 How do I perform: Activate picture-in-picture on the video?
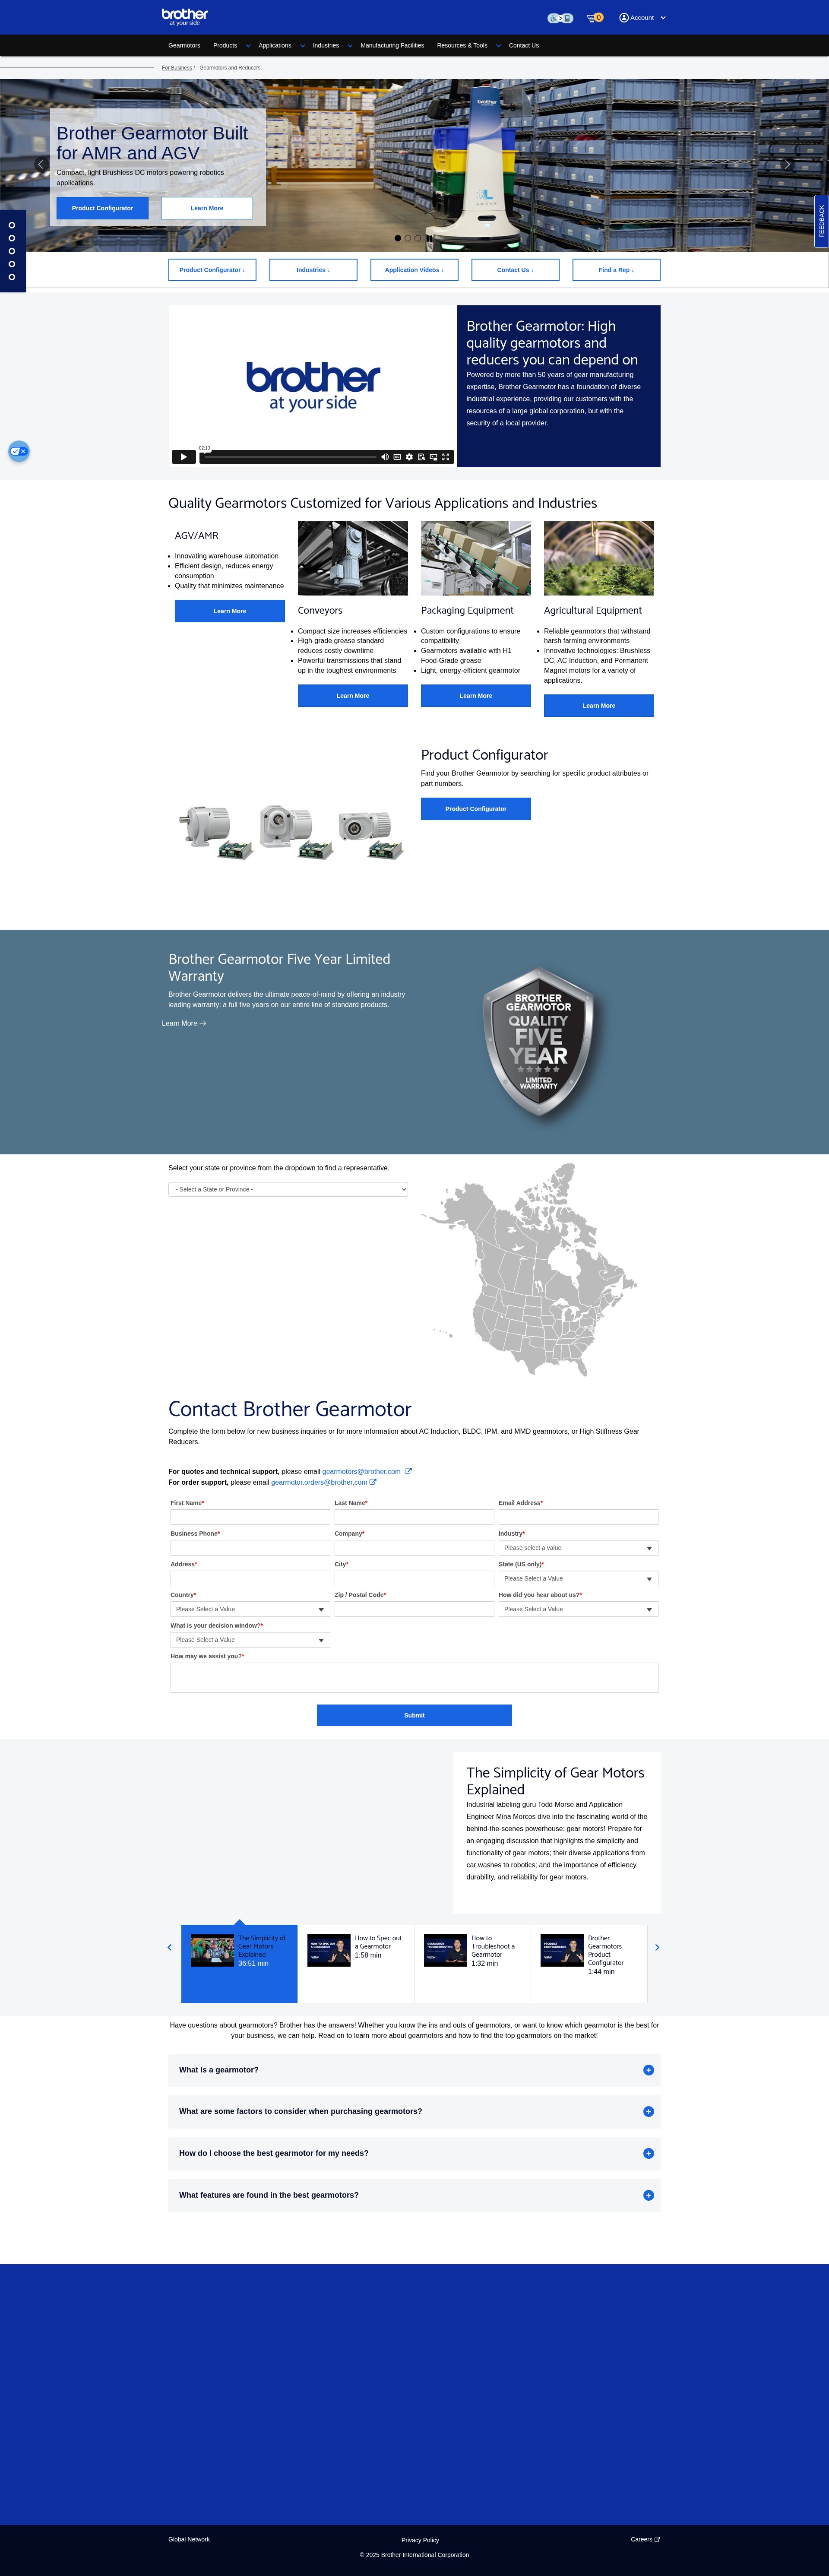[x=433, y=457]
